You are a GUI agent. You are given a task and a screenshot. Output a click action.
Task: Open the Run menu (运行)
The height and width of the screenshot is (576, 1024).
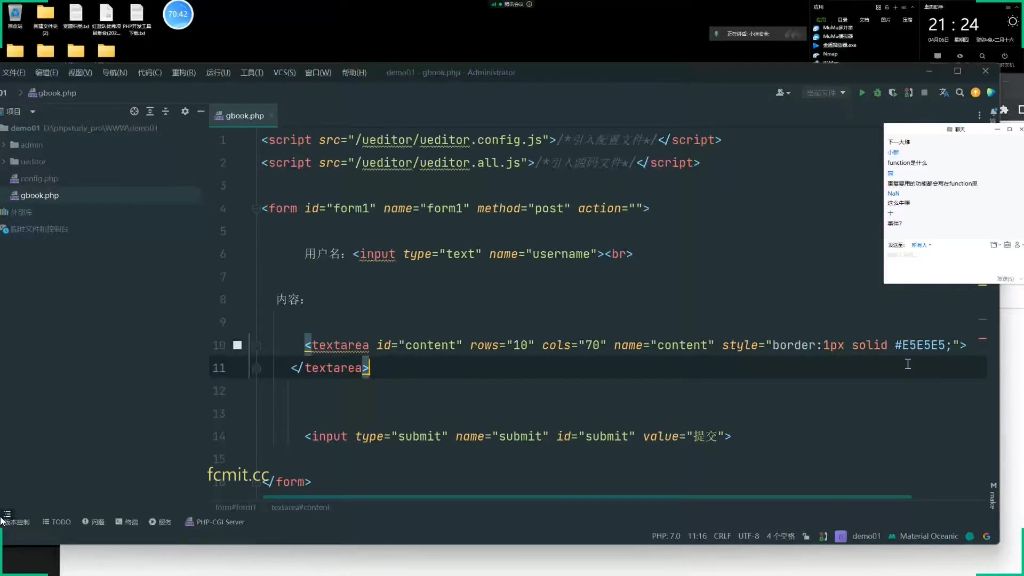pyautogui.click(x=218, y=72)
